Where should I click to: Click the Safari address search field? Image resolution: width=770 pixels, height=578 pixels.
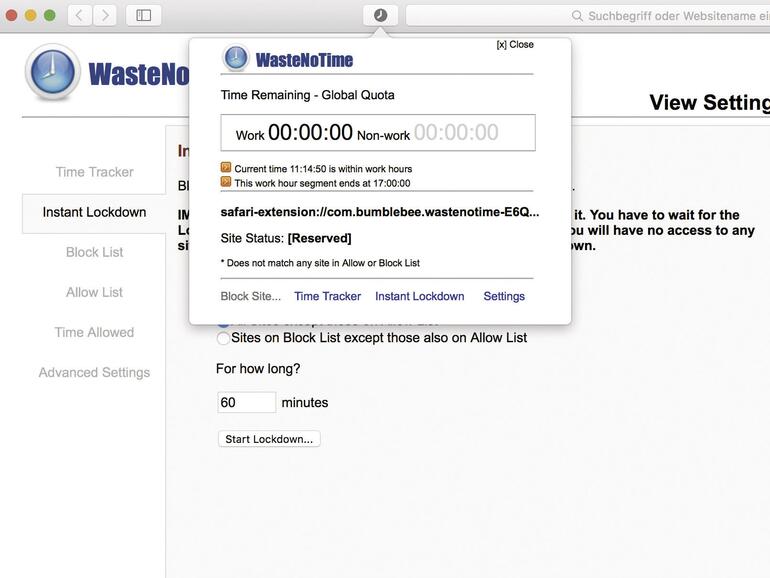(x=588, y=16)
